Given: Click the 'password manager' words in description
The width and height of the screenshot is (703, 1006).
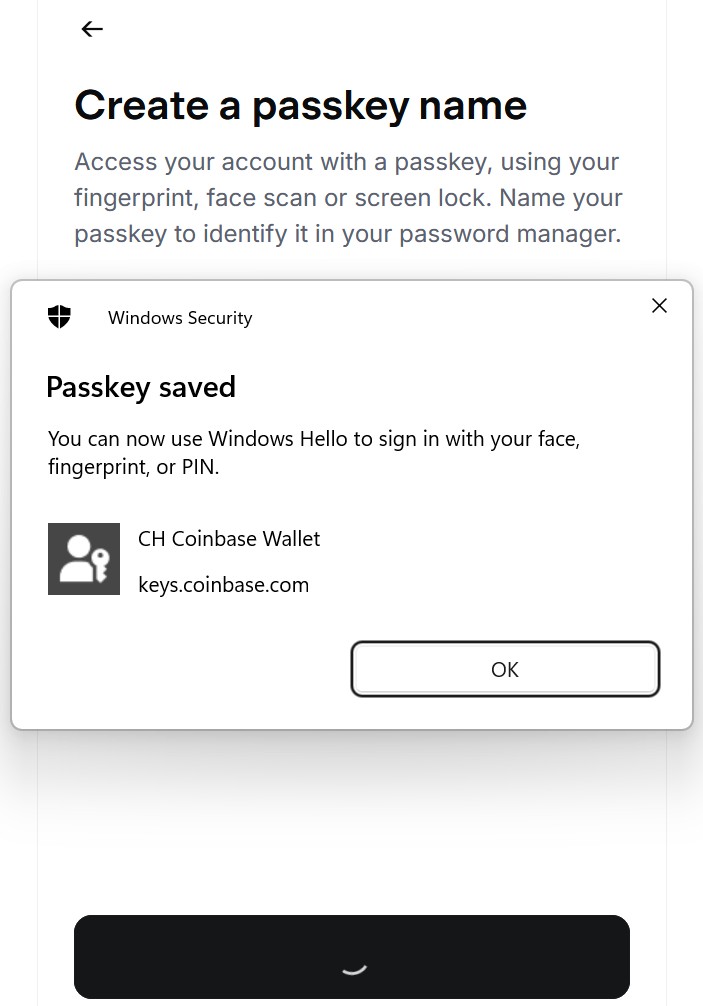Looking at the screenshot, I should point(510,234).
